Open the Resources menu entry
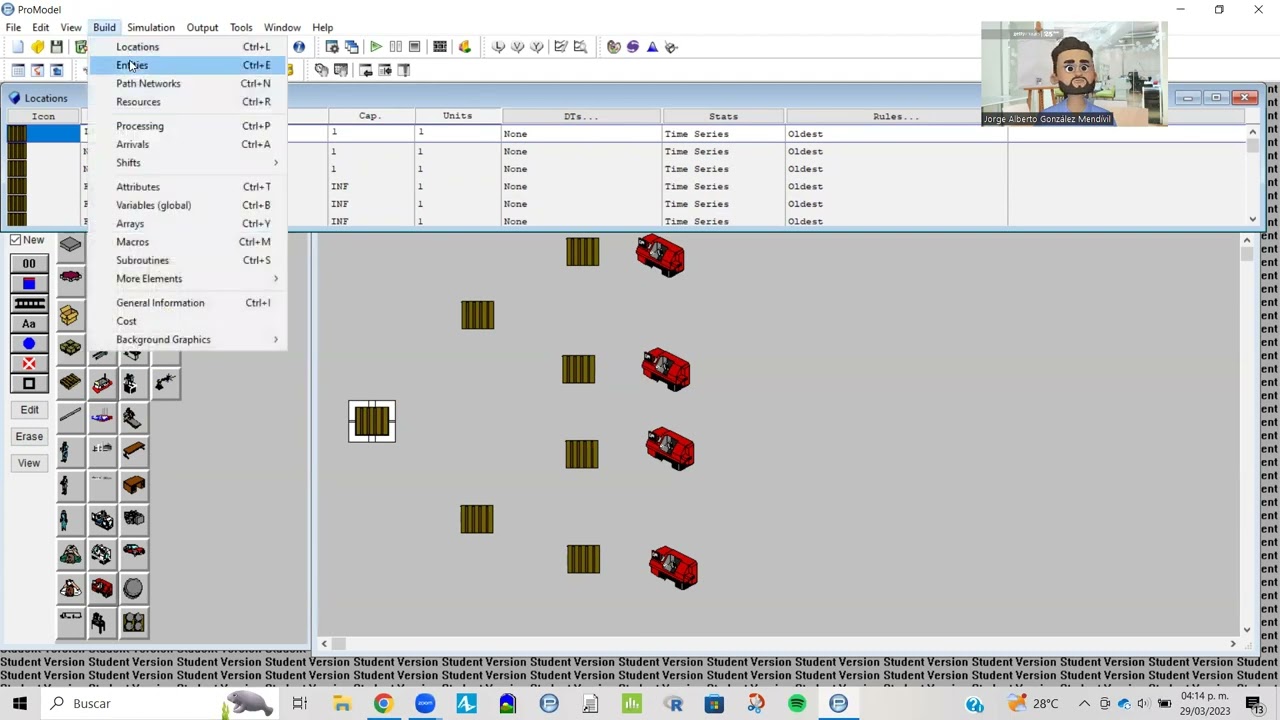 [x=187, y=102]
